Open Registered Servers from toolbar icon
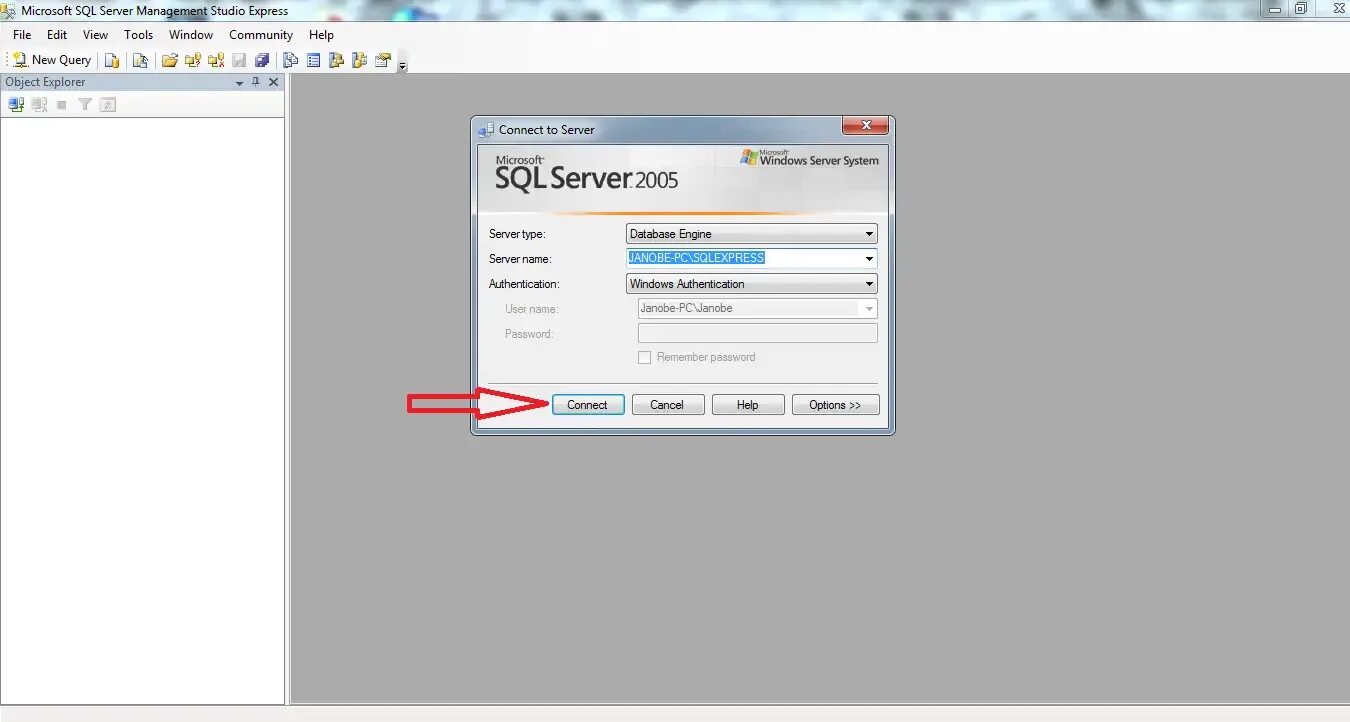The image size is (1350, 722). pyautogui.click(x=291, y=60)
